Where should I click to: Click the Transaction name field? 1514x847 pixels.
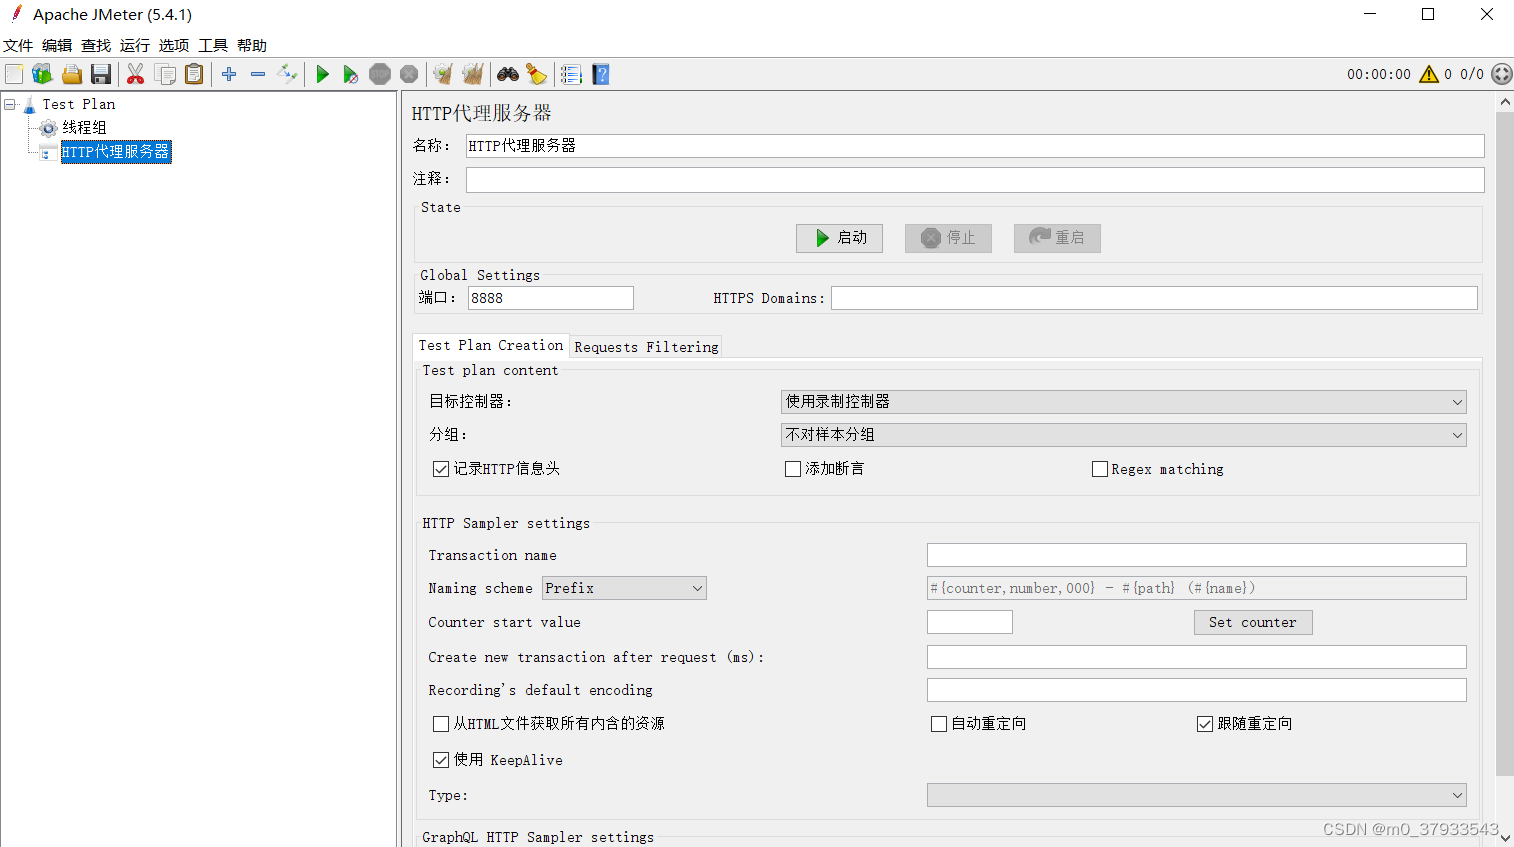click(x=1196, y=555)
